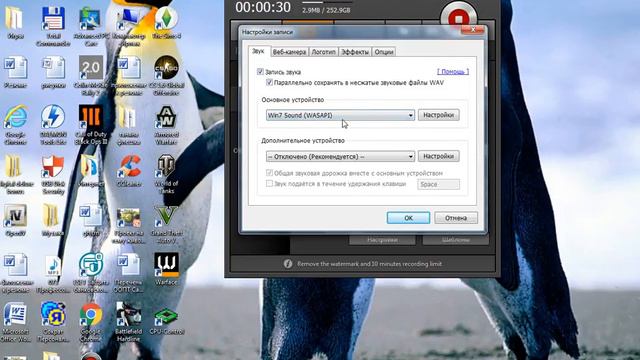Launch Grand Theft Auto V shortcut
The height and width of the screenshot is (360, 640).
[166, 224]
